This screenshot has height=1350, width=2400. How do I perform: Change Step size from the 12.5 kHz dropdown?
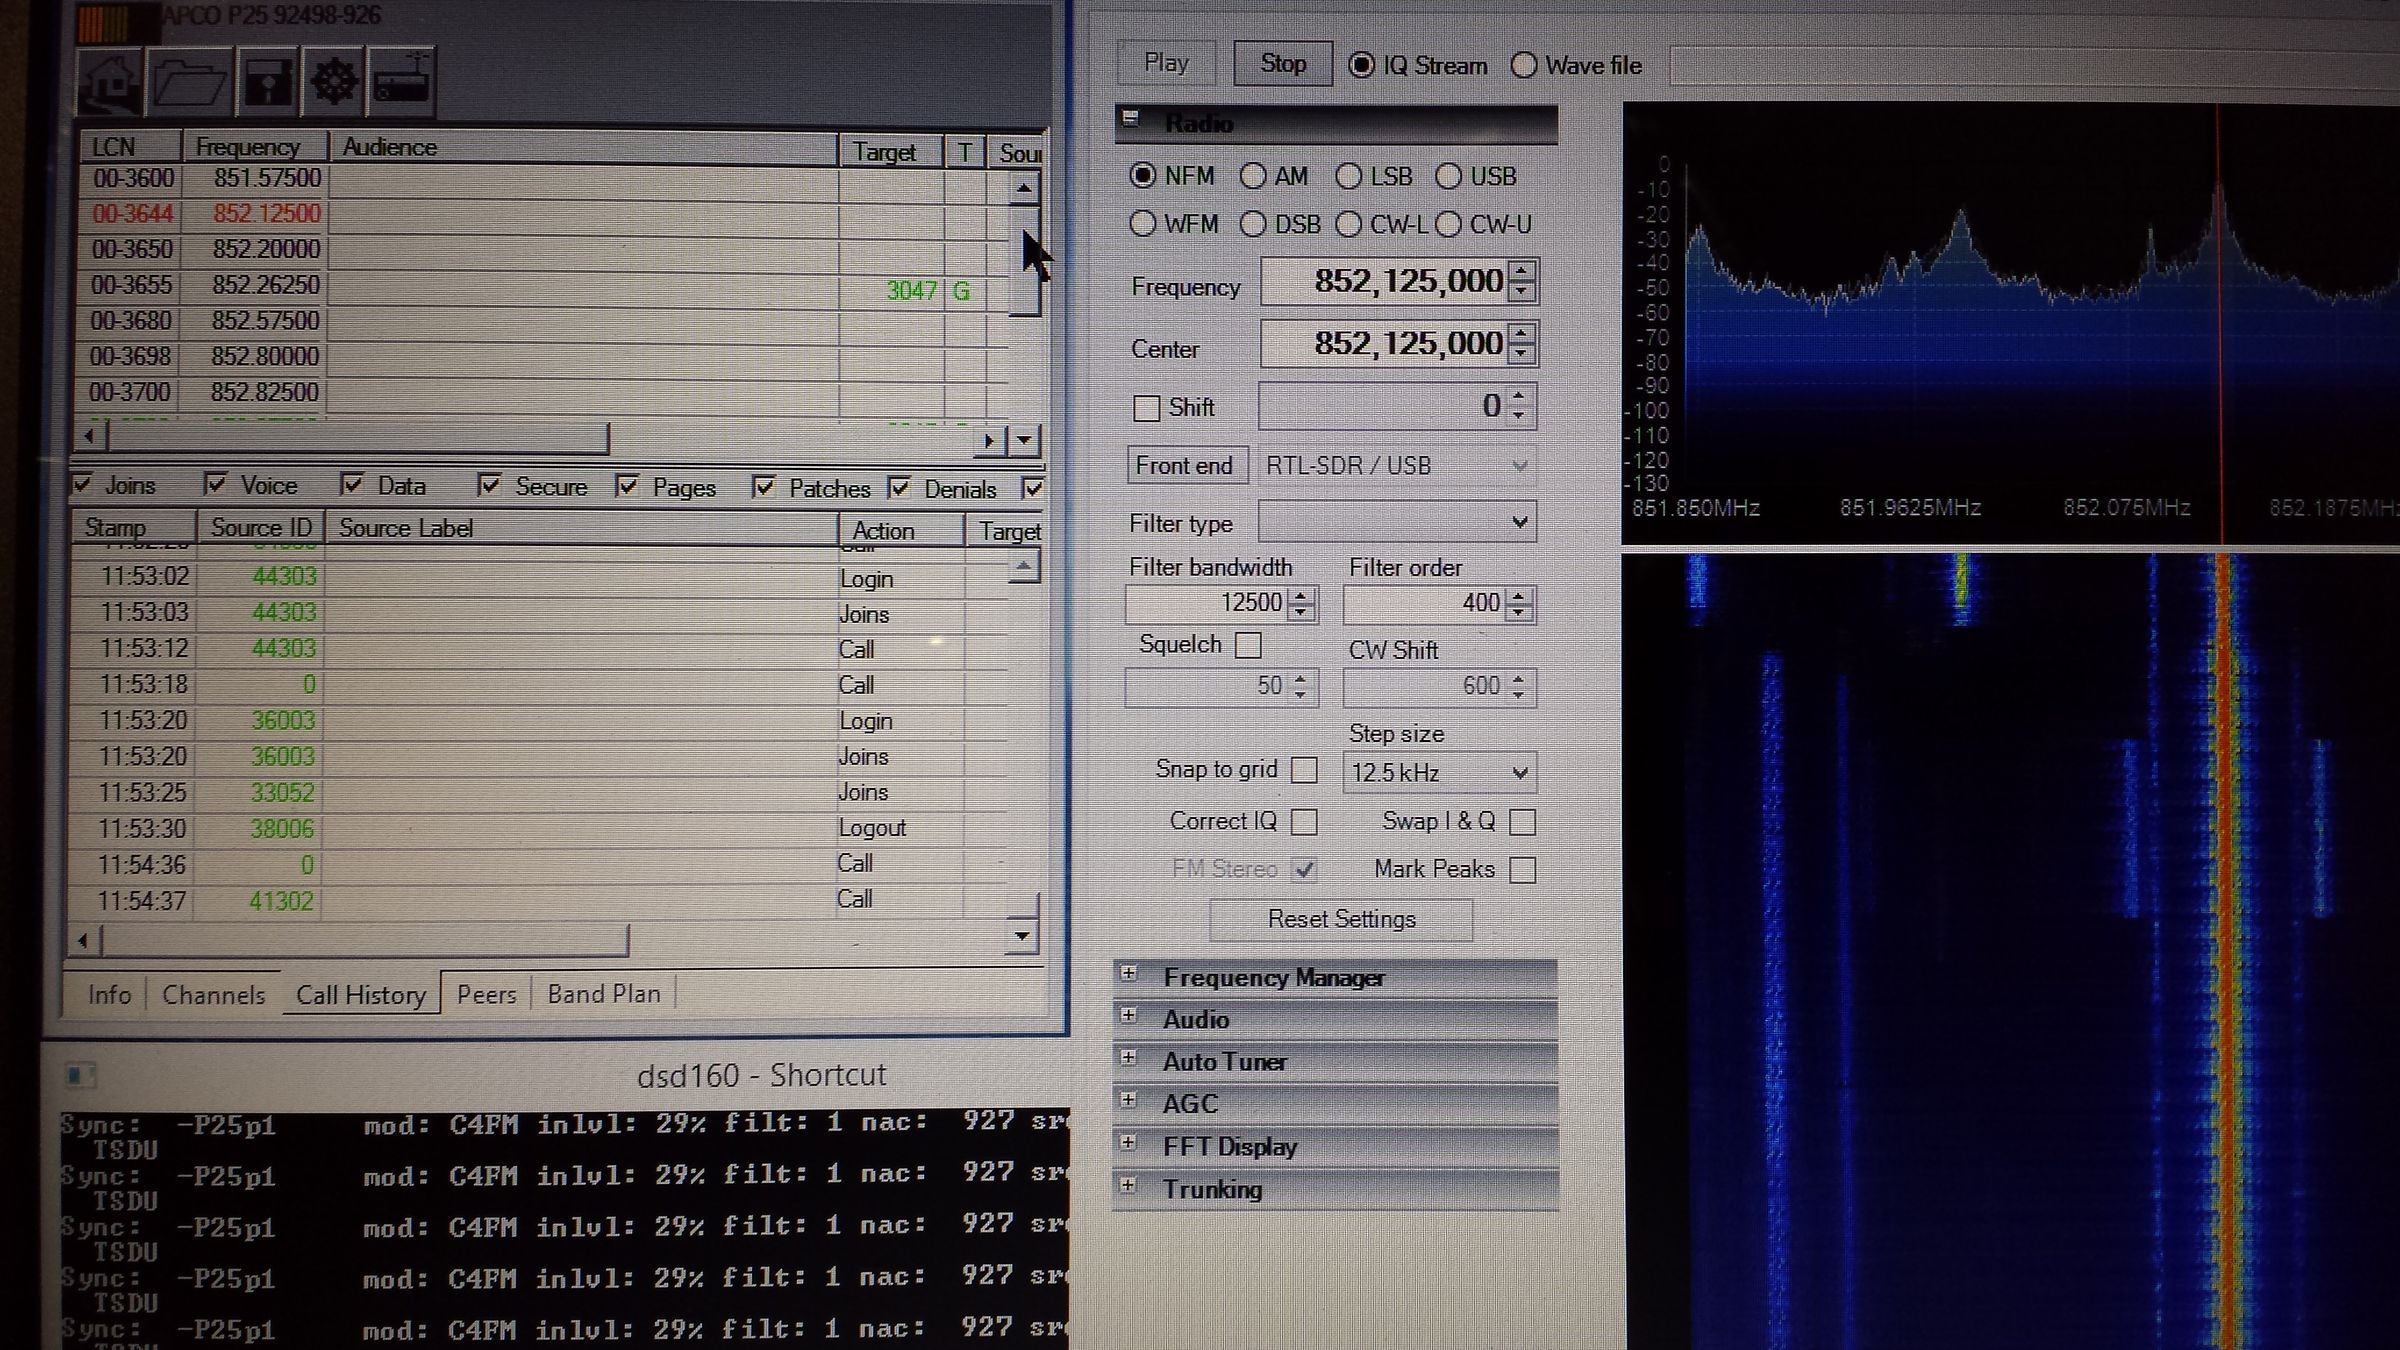click(1520, 771)
